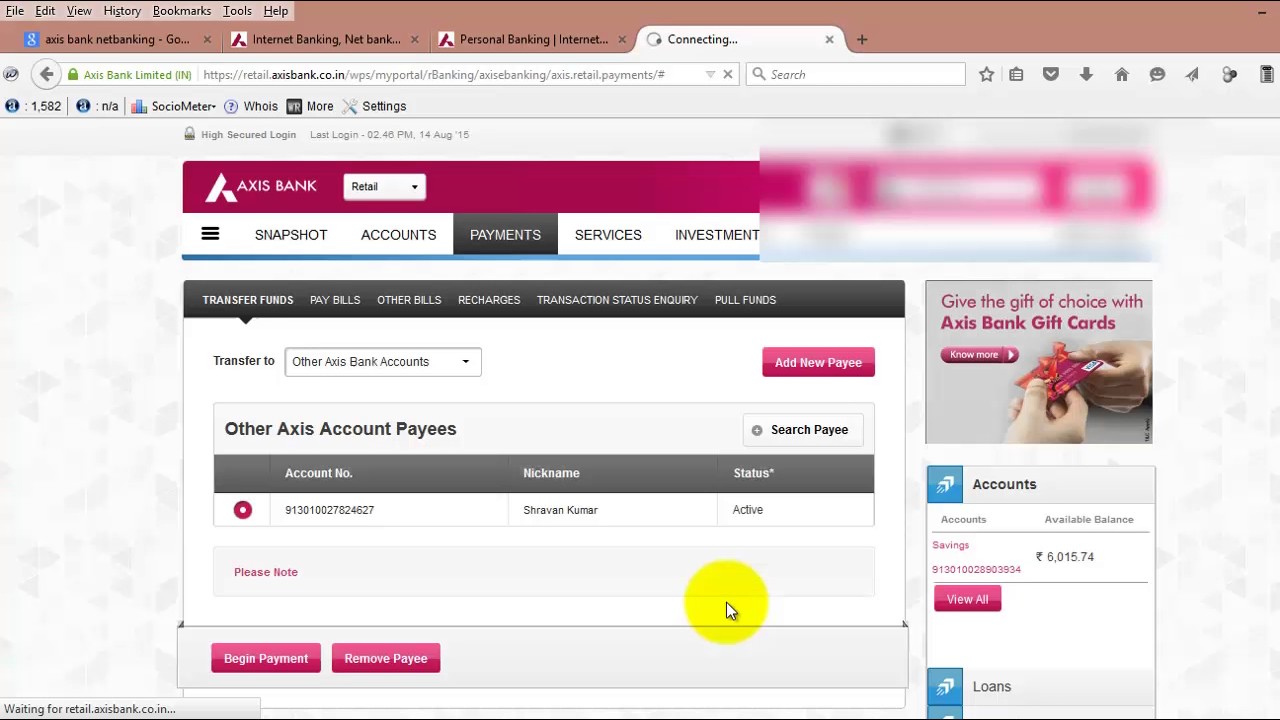The width and height of the screenshot is (1280, 720).
Task: Click account number 913010028903934 link
Action: [976, 569]
